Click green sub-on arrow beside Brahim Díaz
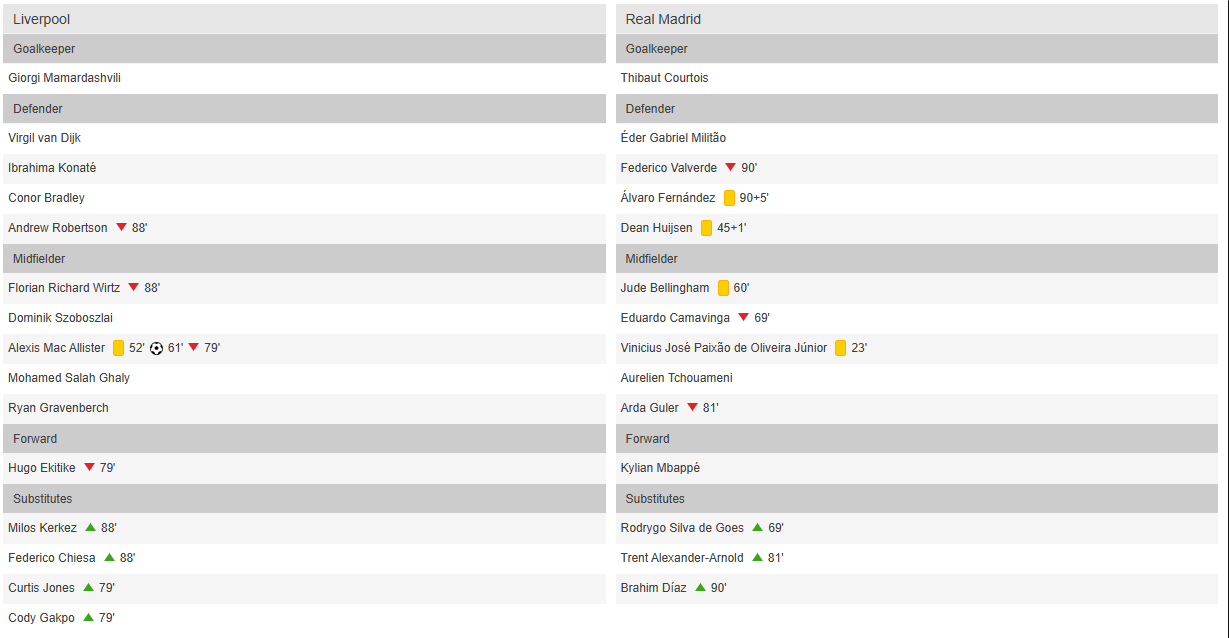Image resolution: width=1229 pixels, height=638 pixels. [700, 588]
